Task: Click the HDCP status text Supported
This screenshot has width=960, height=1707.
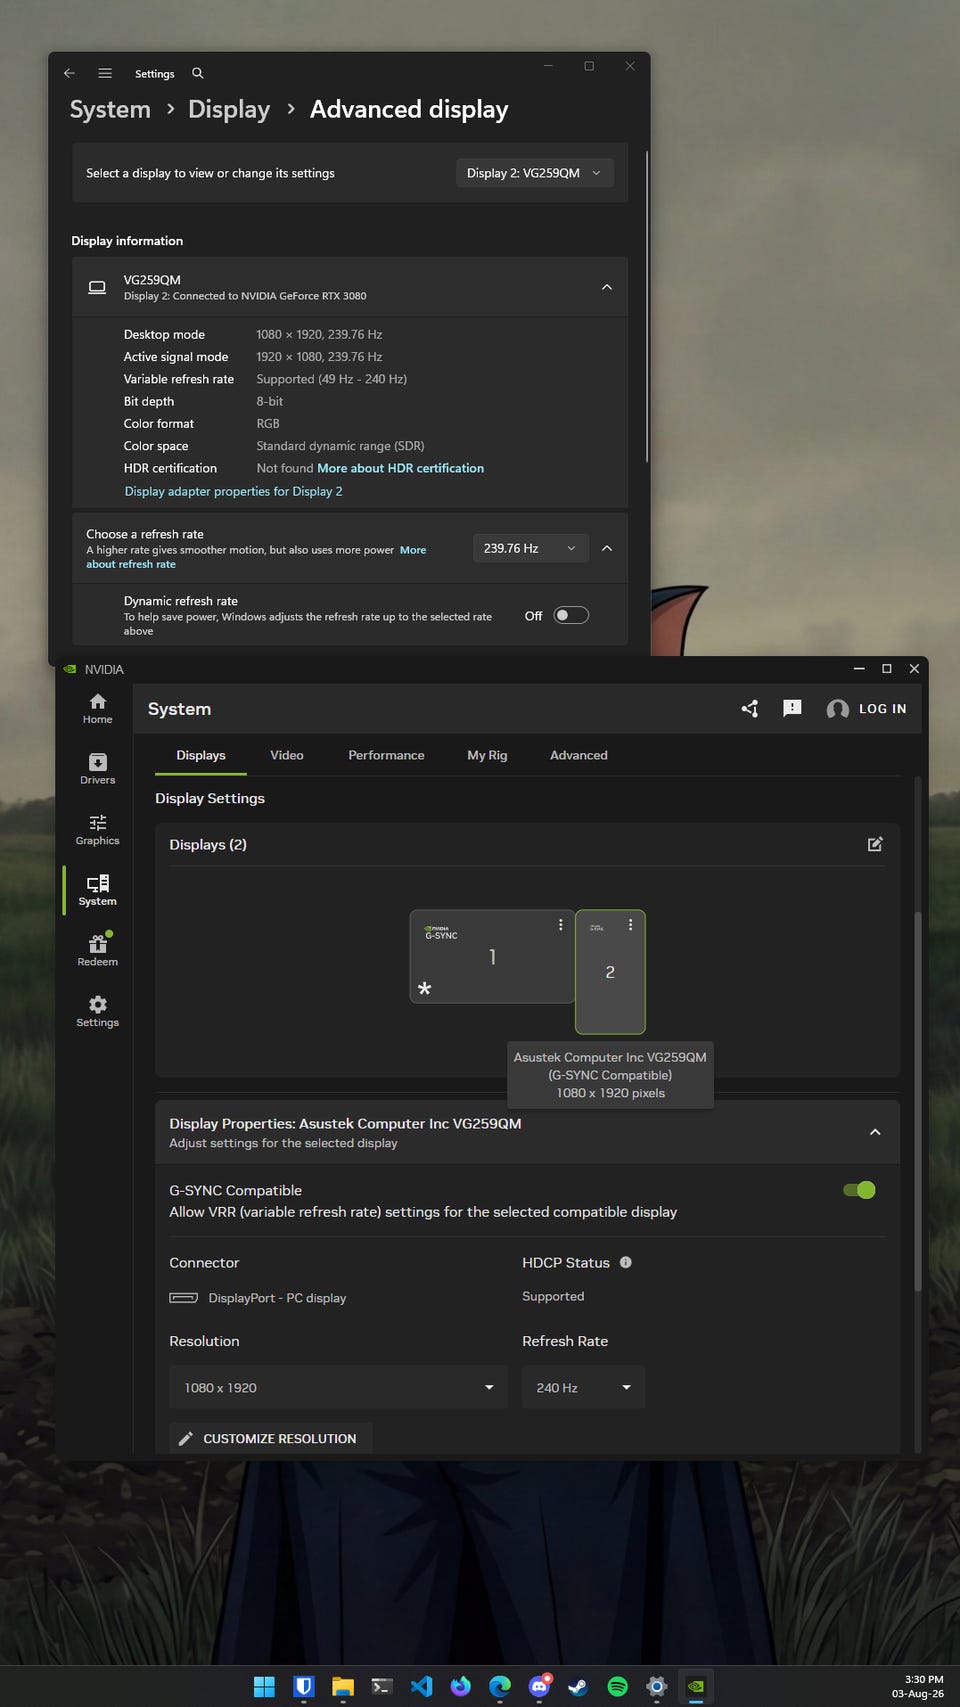Action: click(x=553, y=1296)
